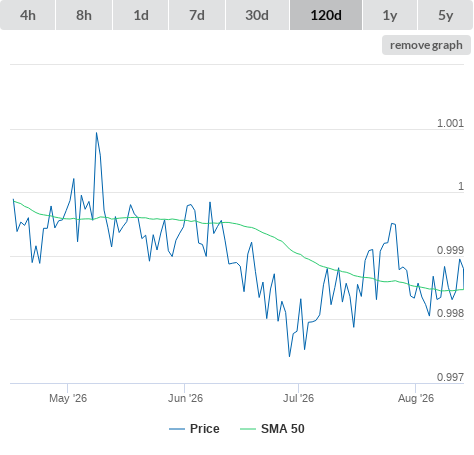
Task: Click the 0.999 y-axis label
Action: [450, 250]
